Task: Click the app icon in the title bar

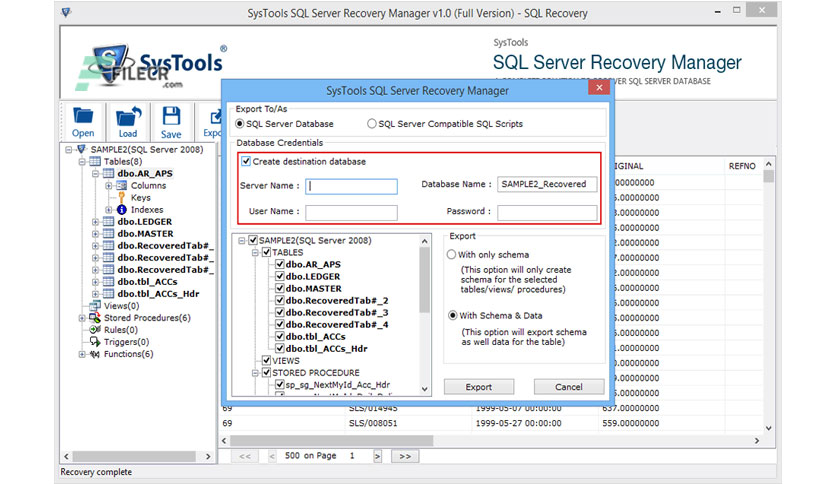Action: click(x=66, y=12)
